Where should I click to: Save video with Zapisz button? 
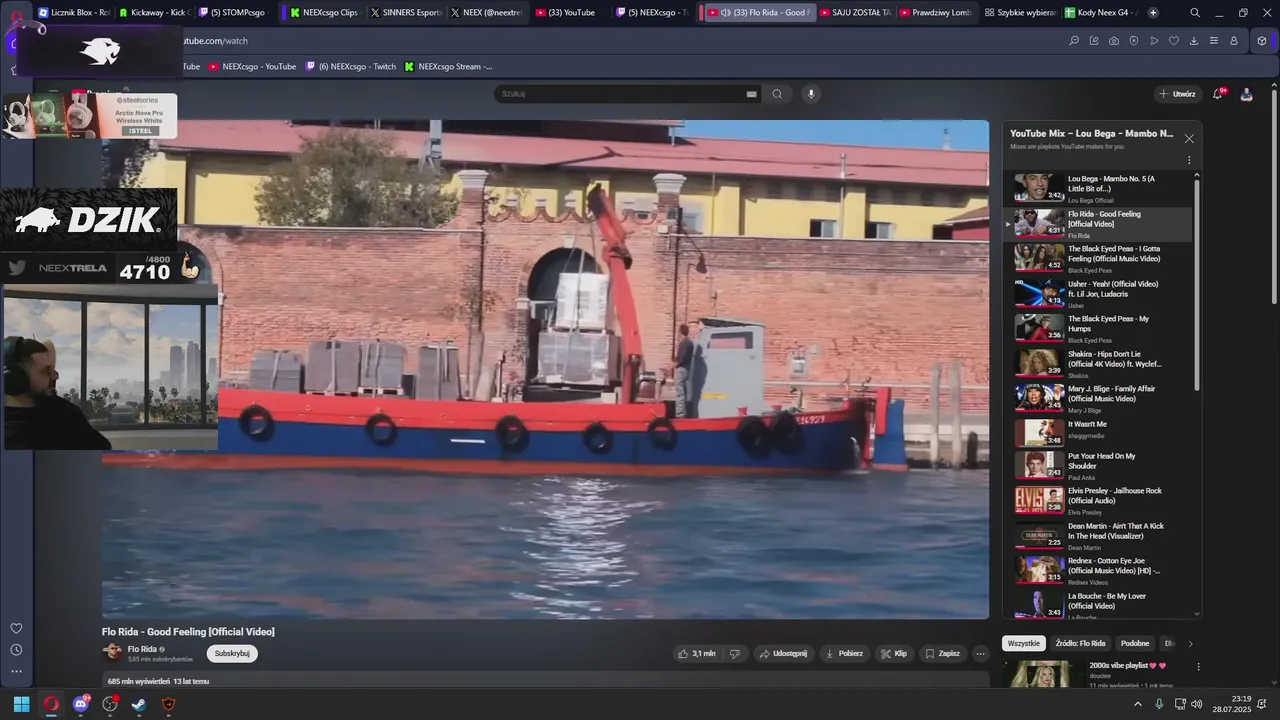coord(943,654)
